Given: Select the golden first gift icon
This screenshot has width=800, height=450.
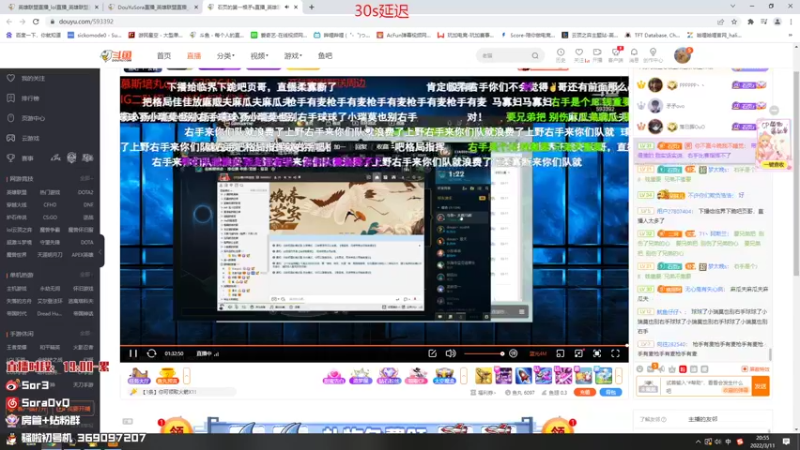Looking at the screenshot, I should [x=483, y=376].
